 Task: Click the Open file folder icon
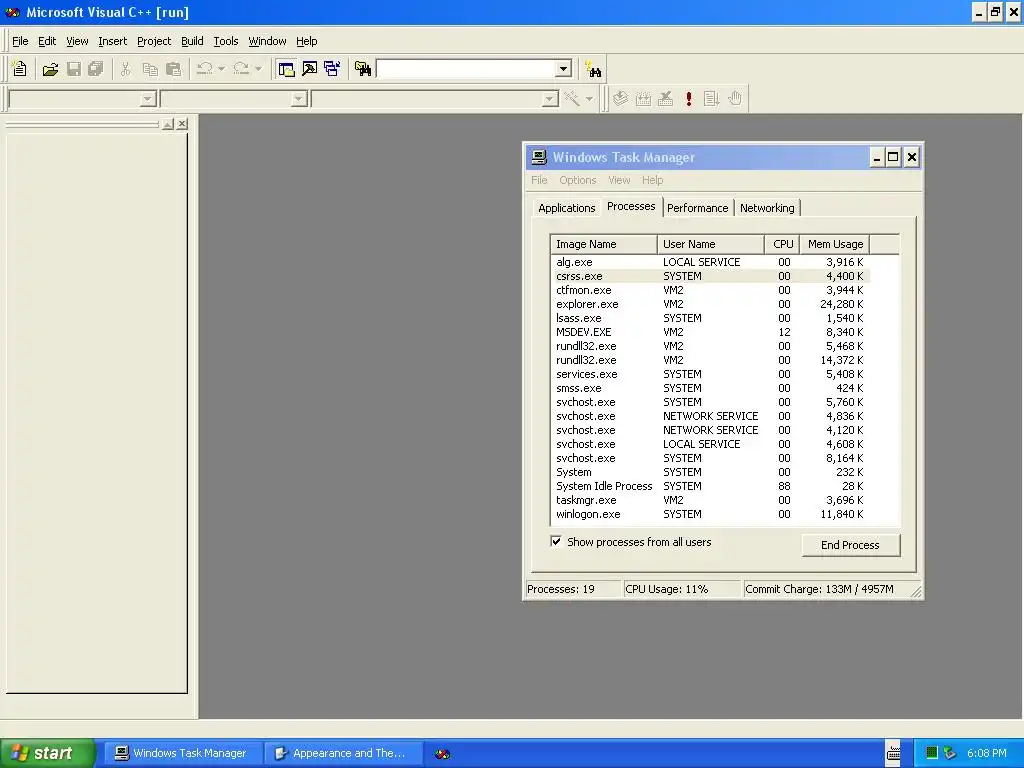click(x=50, y=69)
